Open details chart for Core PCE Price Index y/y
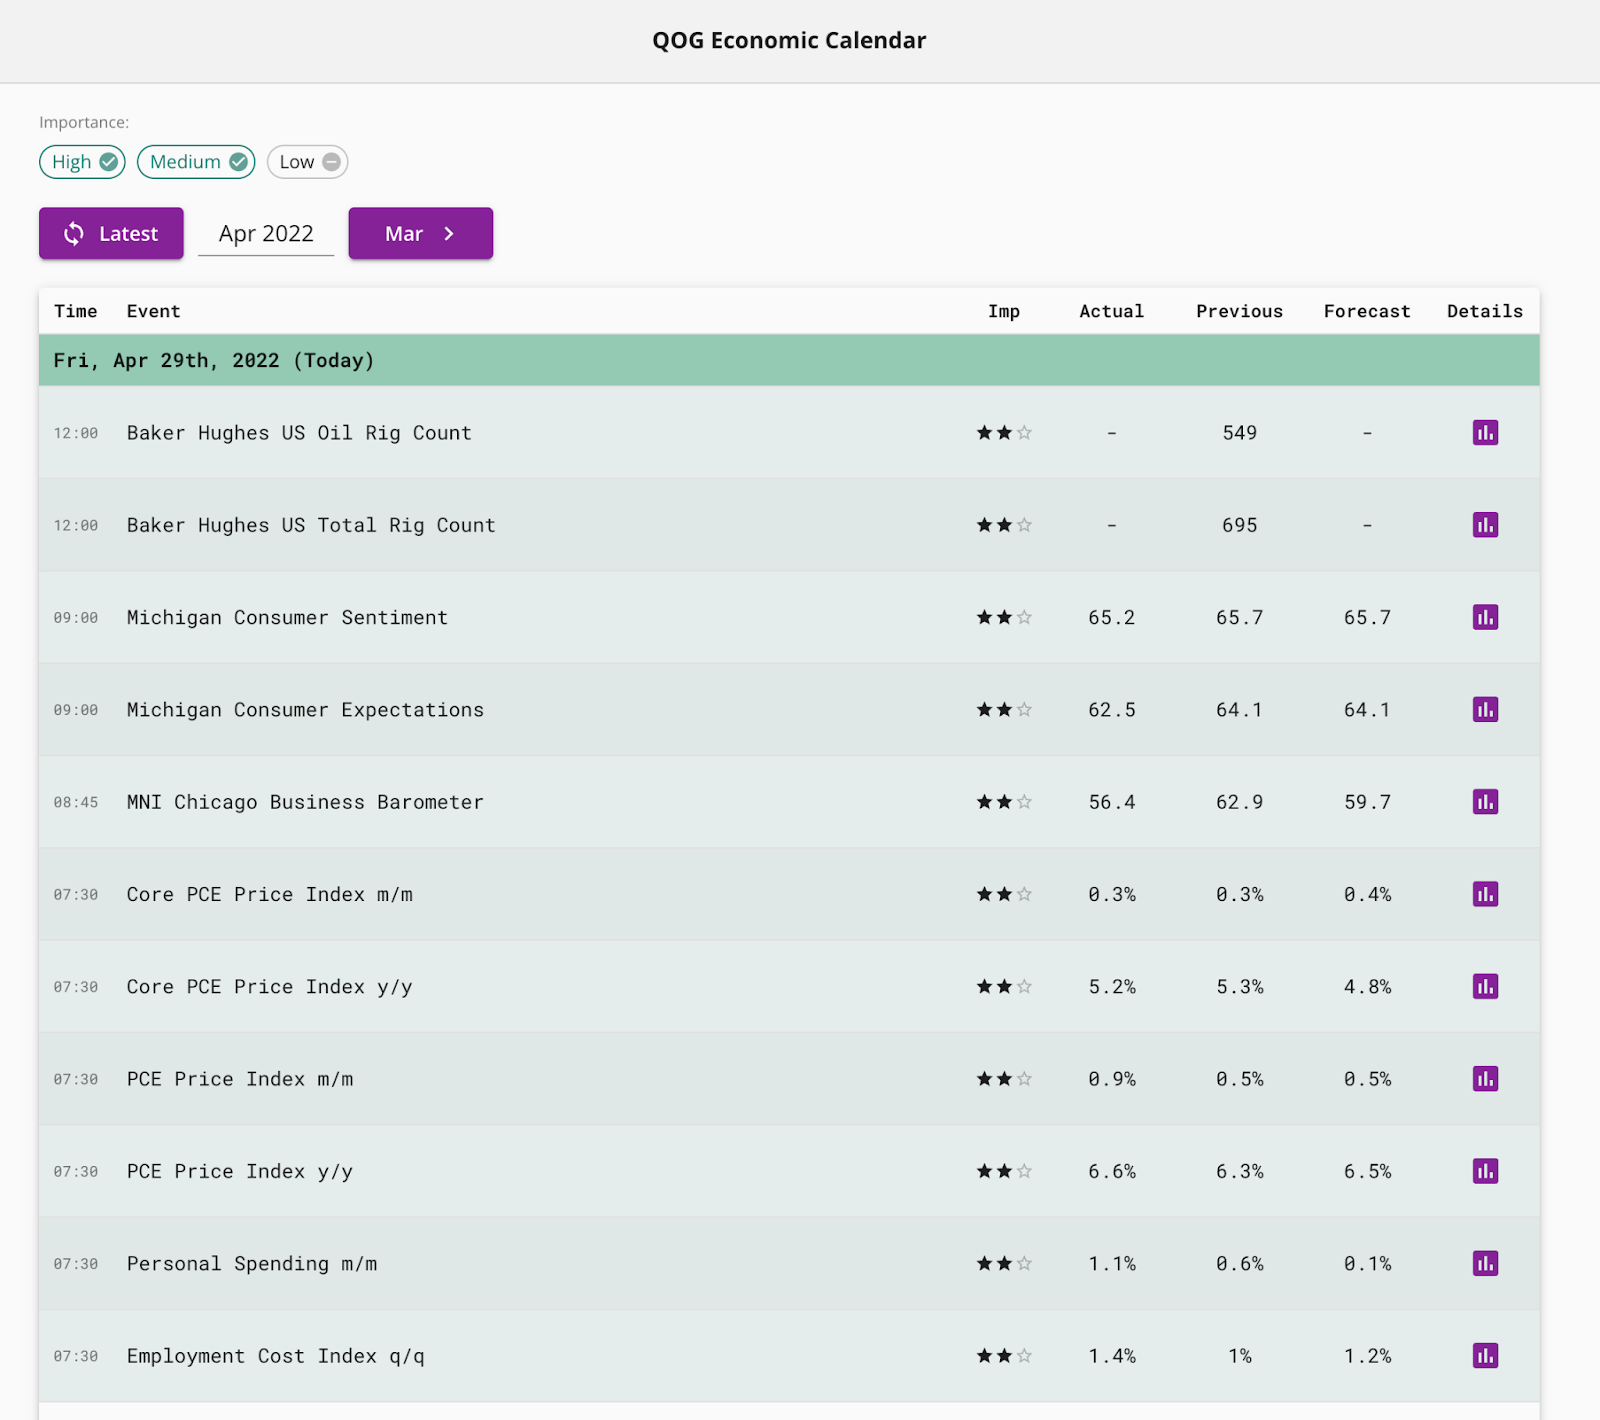 [1485, 986]
